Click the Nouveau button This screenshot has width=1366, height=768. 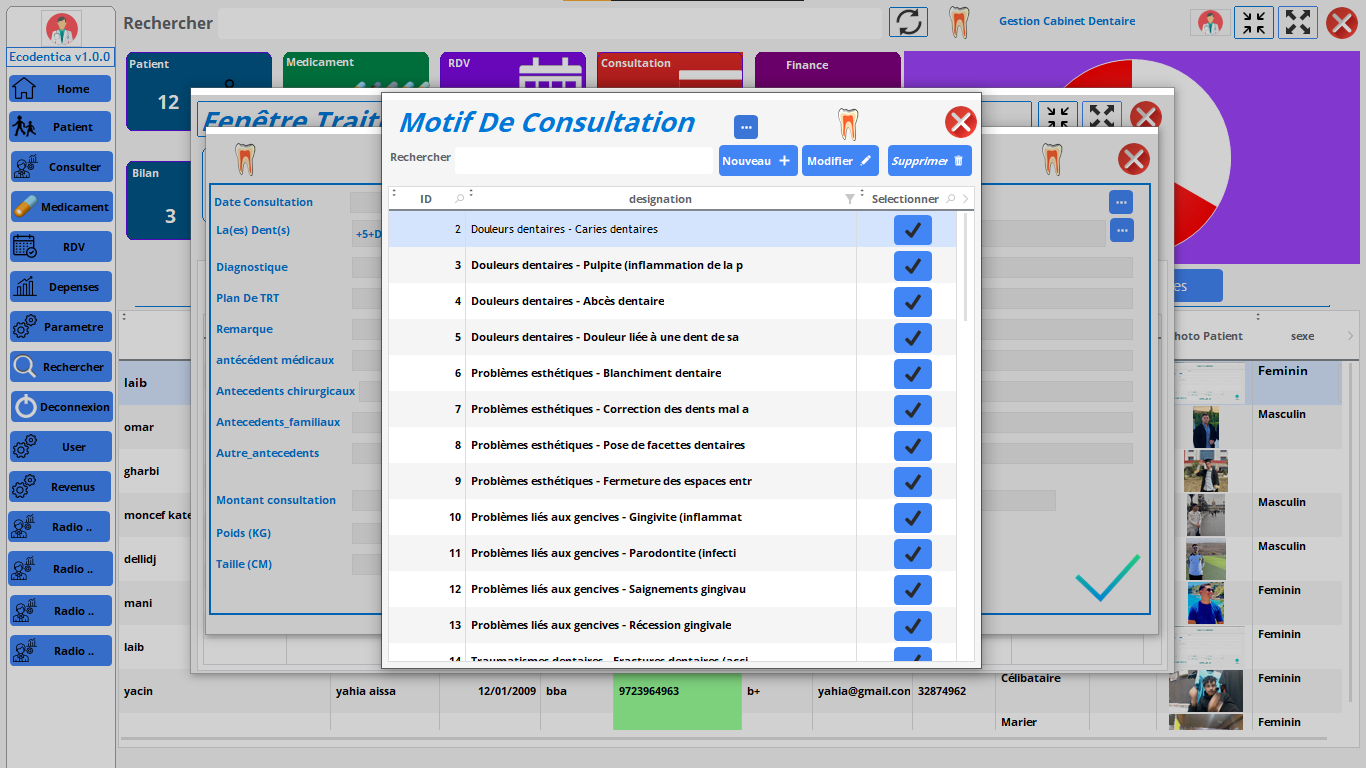point(756,161)
